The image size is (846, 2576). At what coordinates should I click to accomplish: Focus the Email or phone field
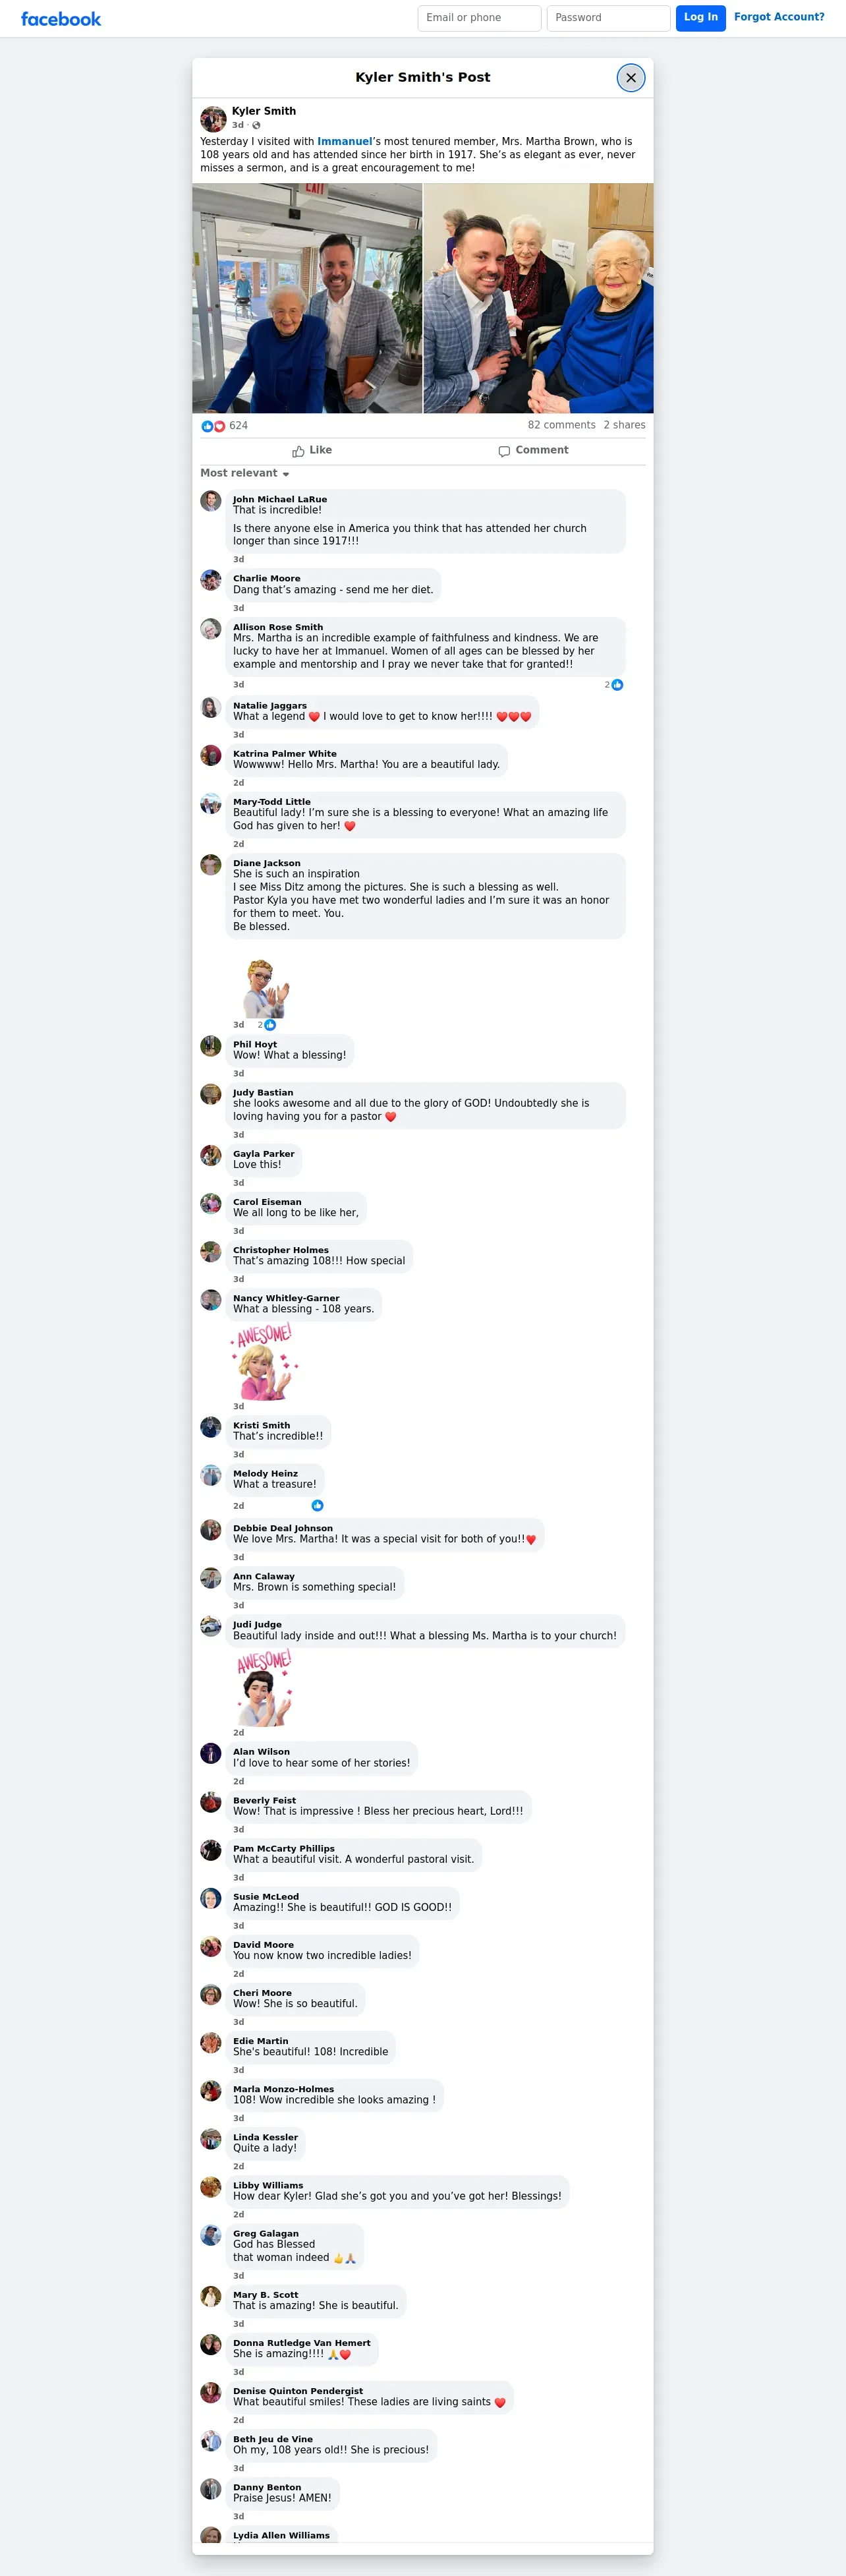[x=479, y=18]
